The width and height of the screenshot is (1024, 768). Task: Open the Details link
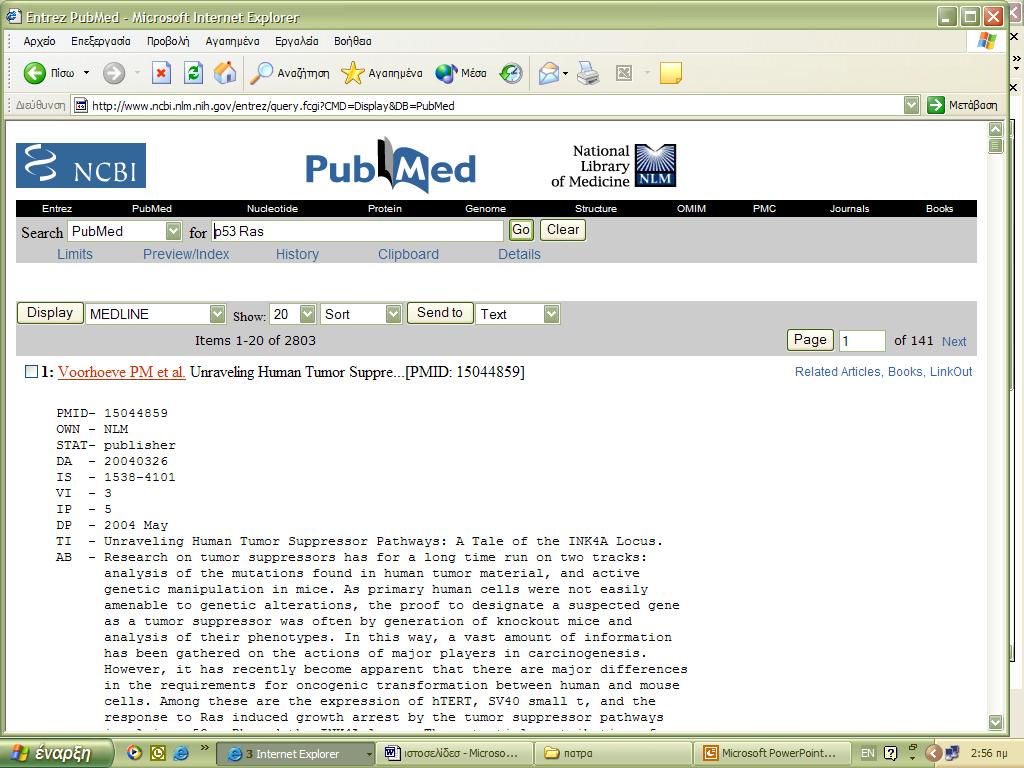coord(519,254)
